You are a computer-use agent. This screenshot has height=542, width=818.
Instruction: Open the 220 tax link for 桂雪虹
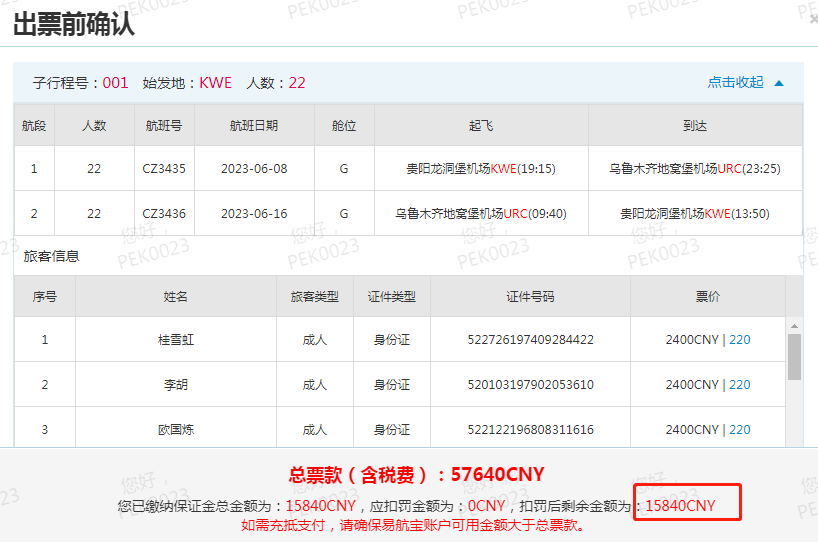739,340
